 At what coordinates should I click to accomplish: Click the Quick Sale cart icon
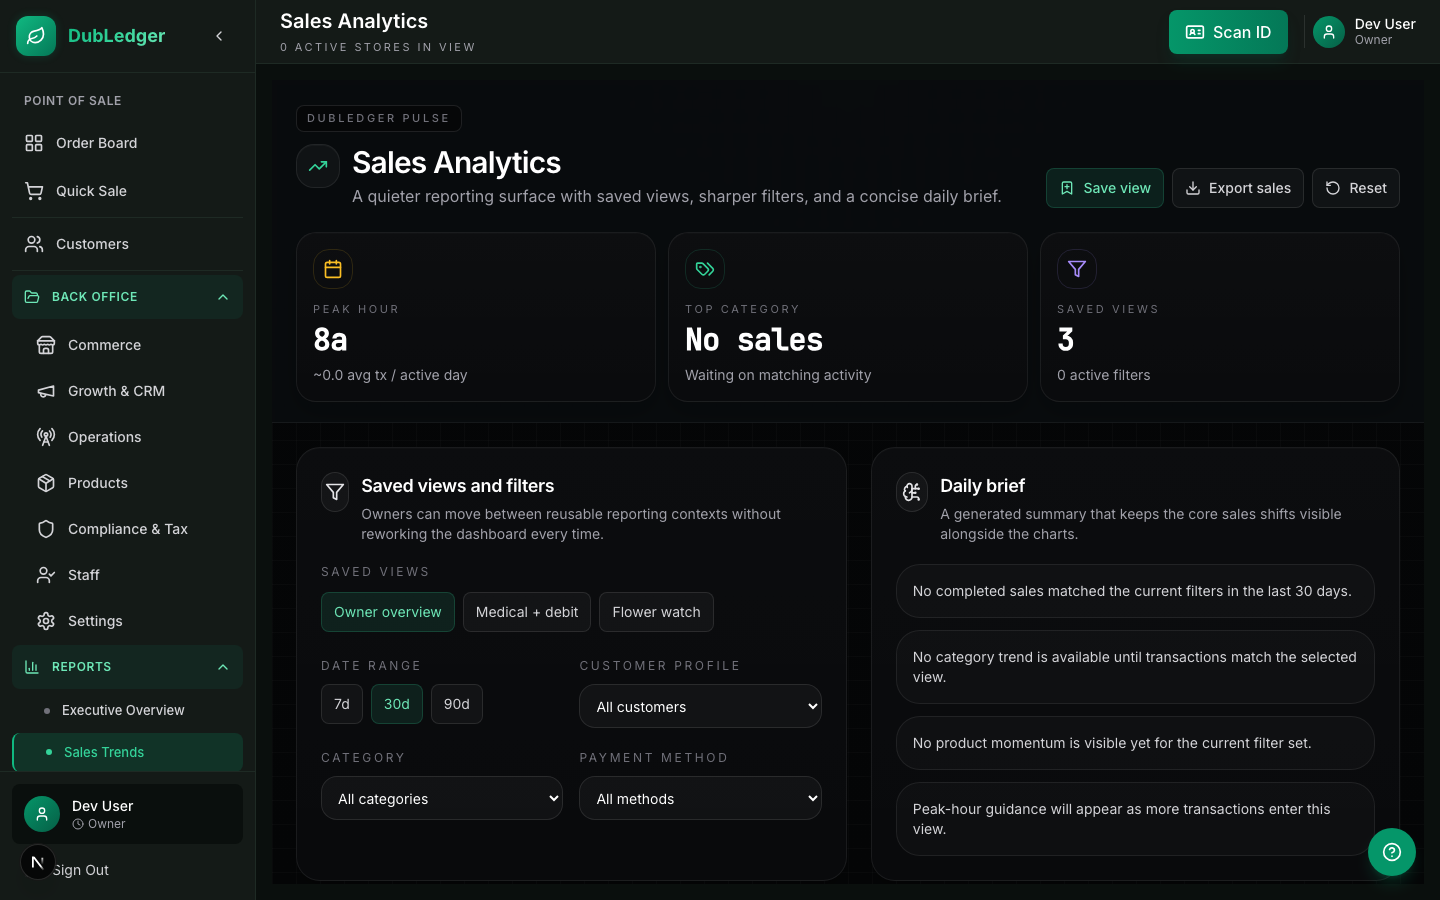[34, 191]
